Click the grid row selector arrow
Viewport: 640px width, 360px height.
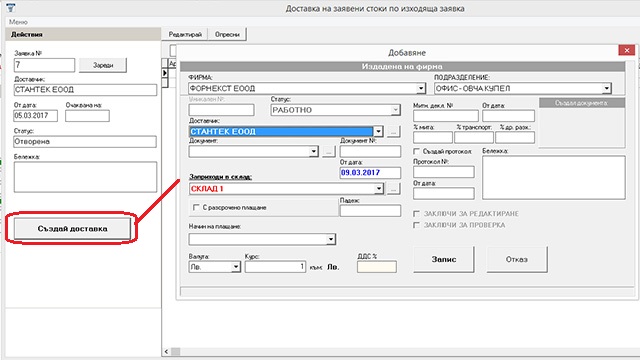click(x=165, y=73)
